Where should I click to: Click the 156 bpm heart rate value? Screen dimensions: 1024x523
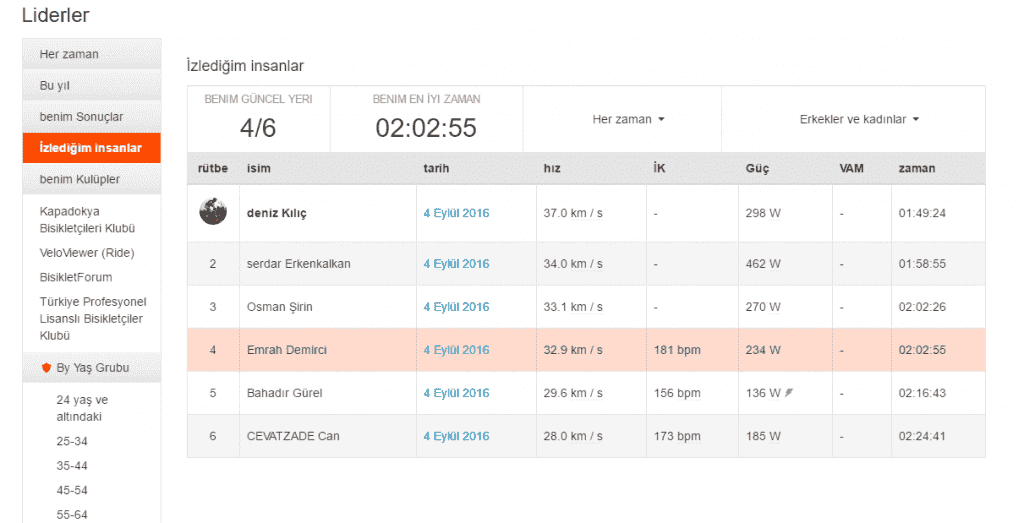677,393
